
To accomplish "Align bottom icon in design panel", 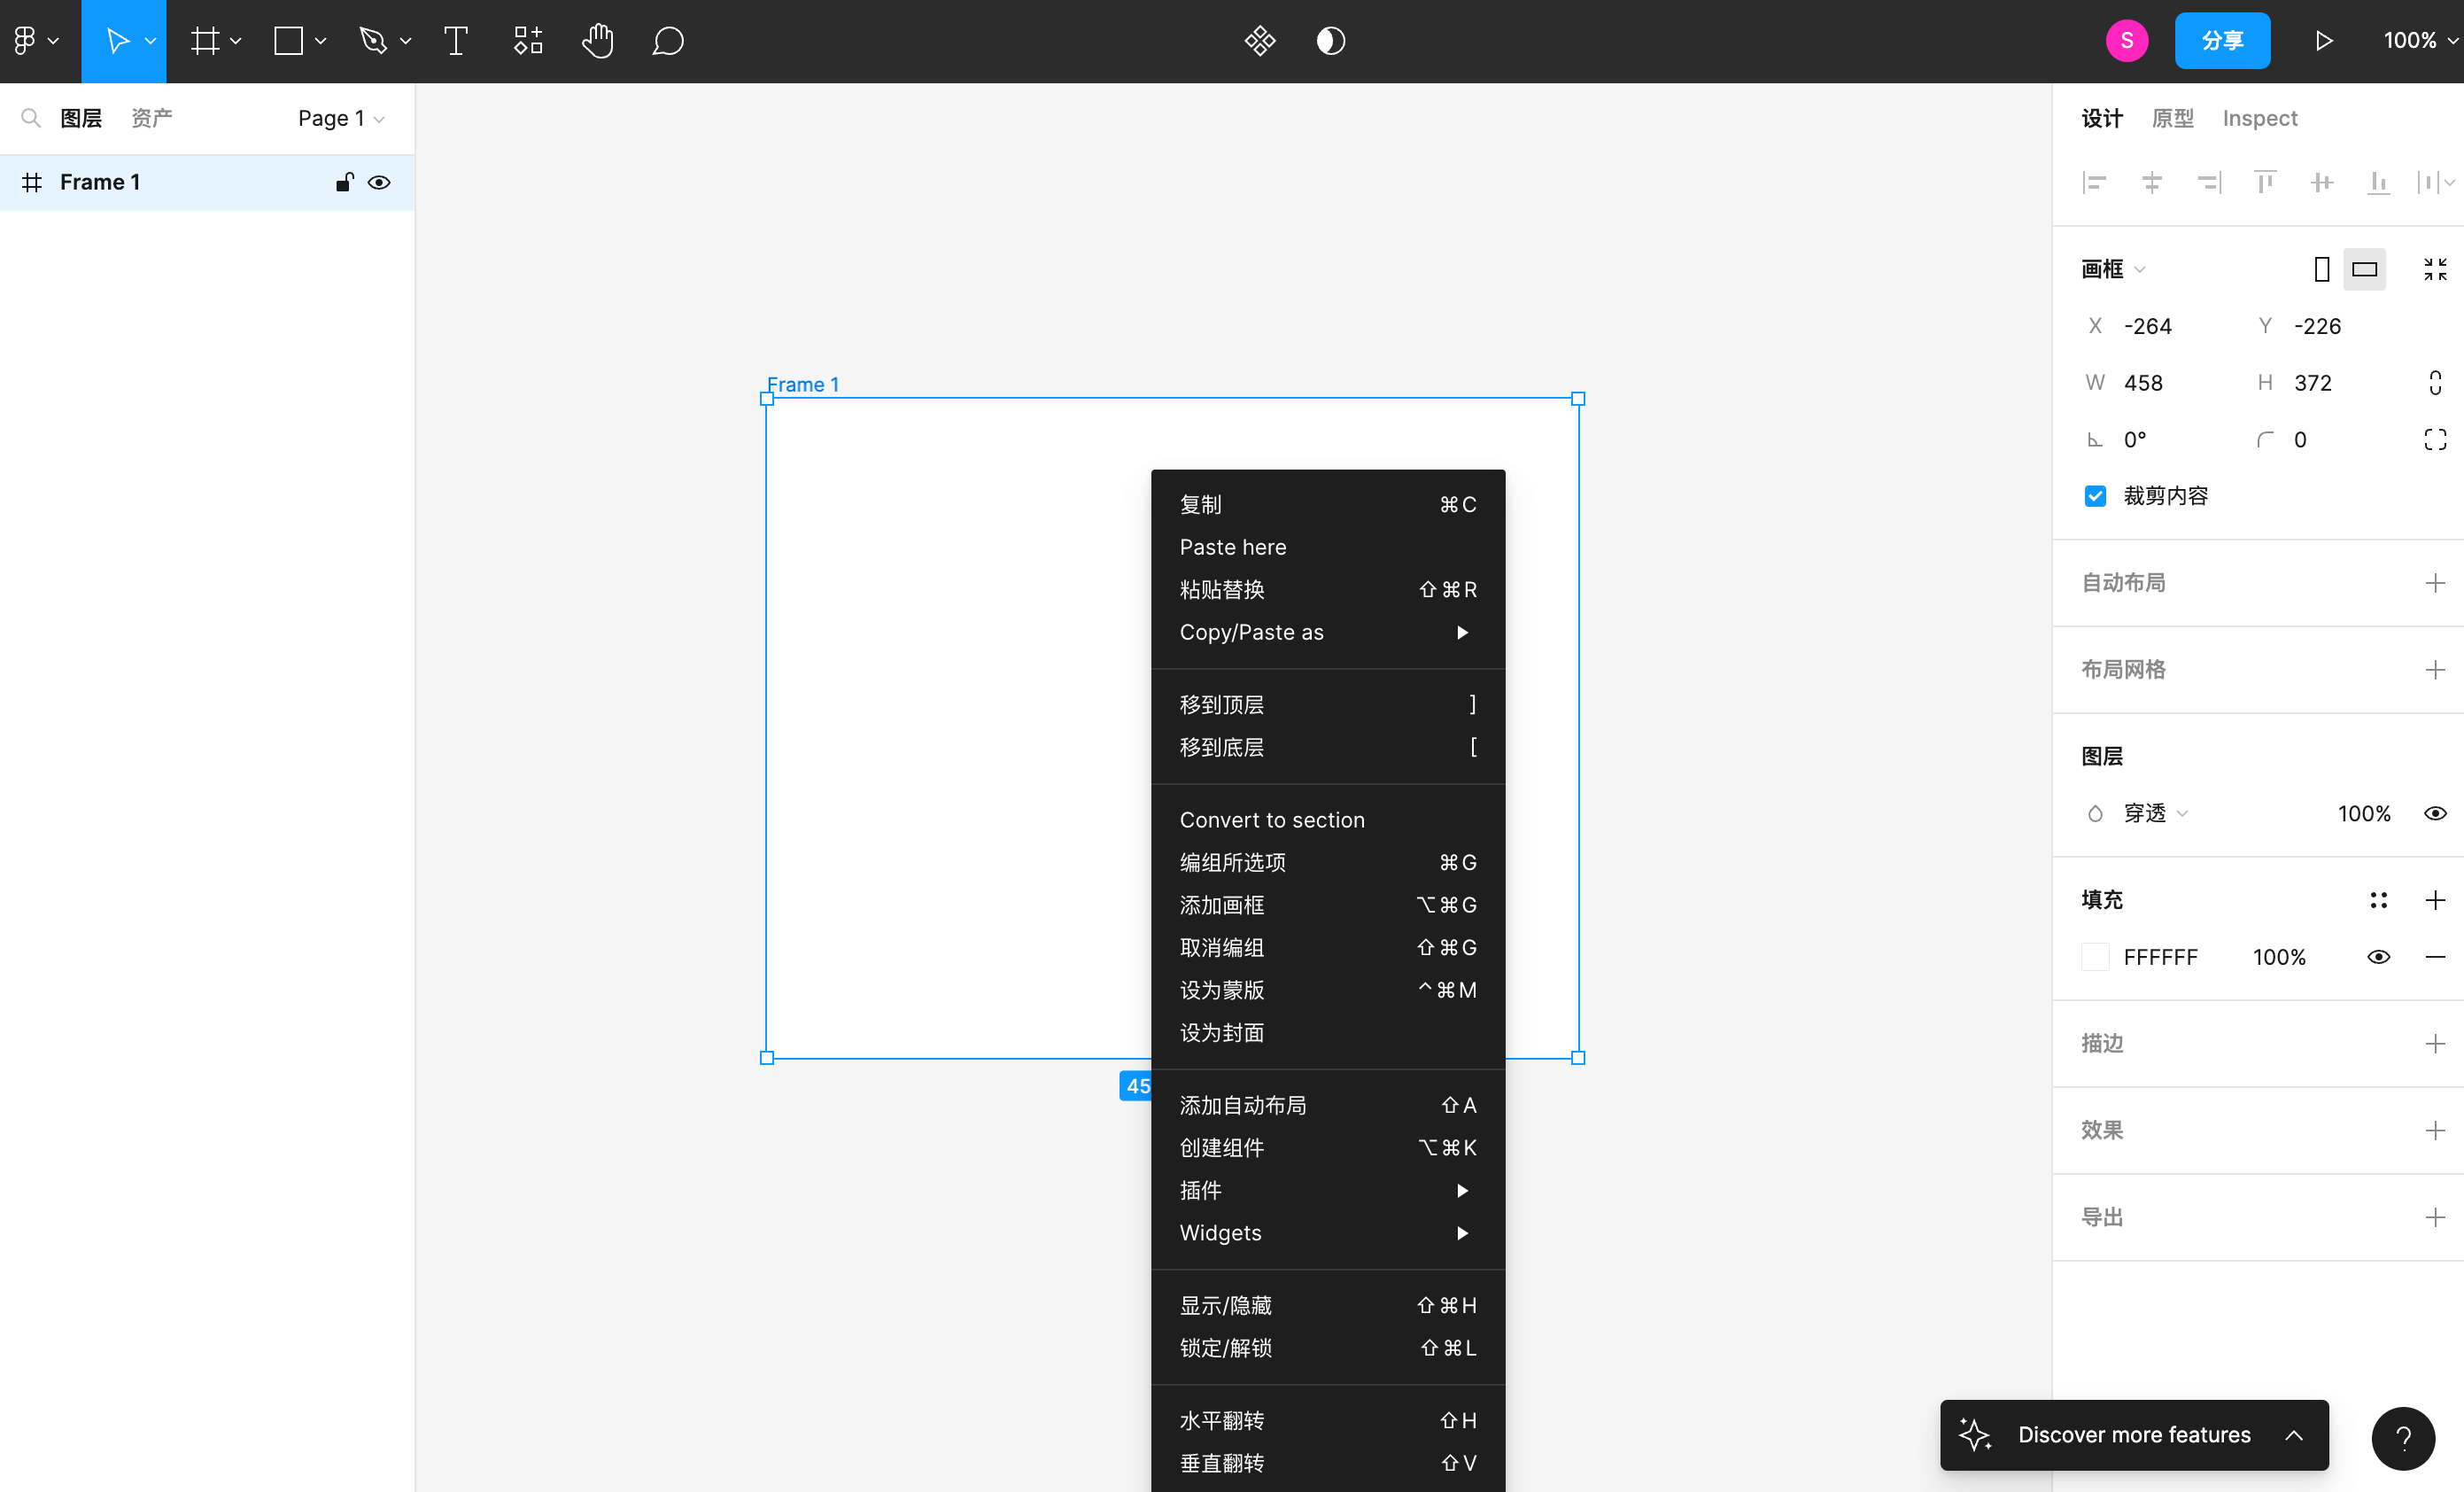I will pyautogui.click(x=2378, y=182).
